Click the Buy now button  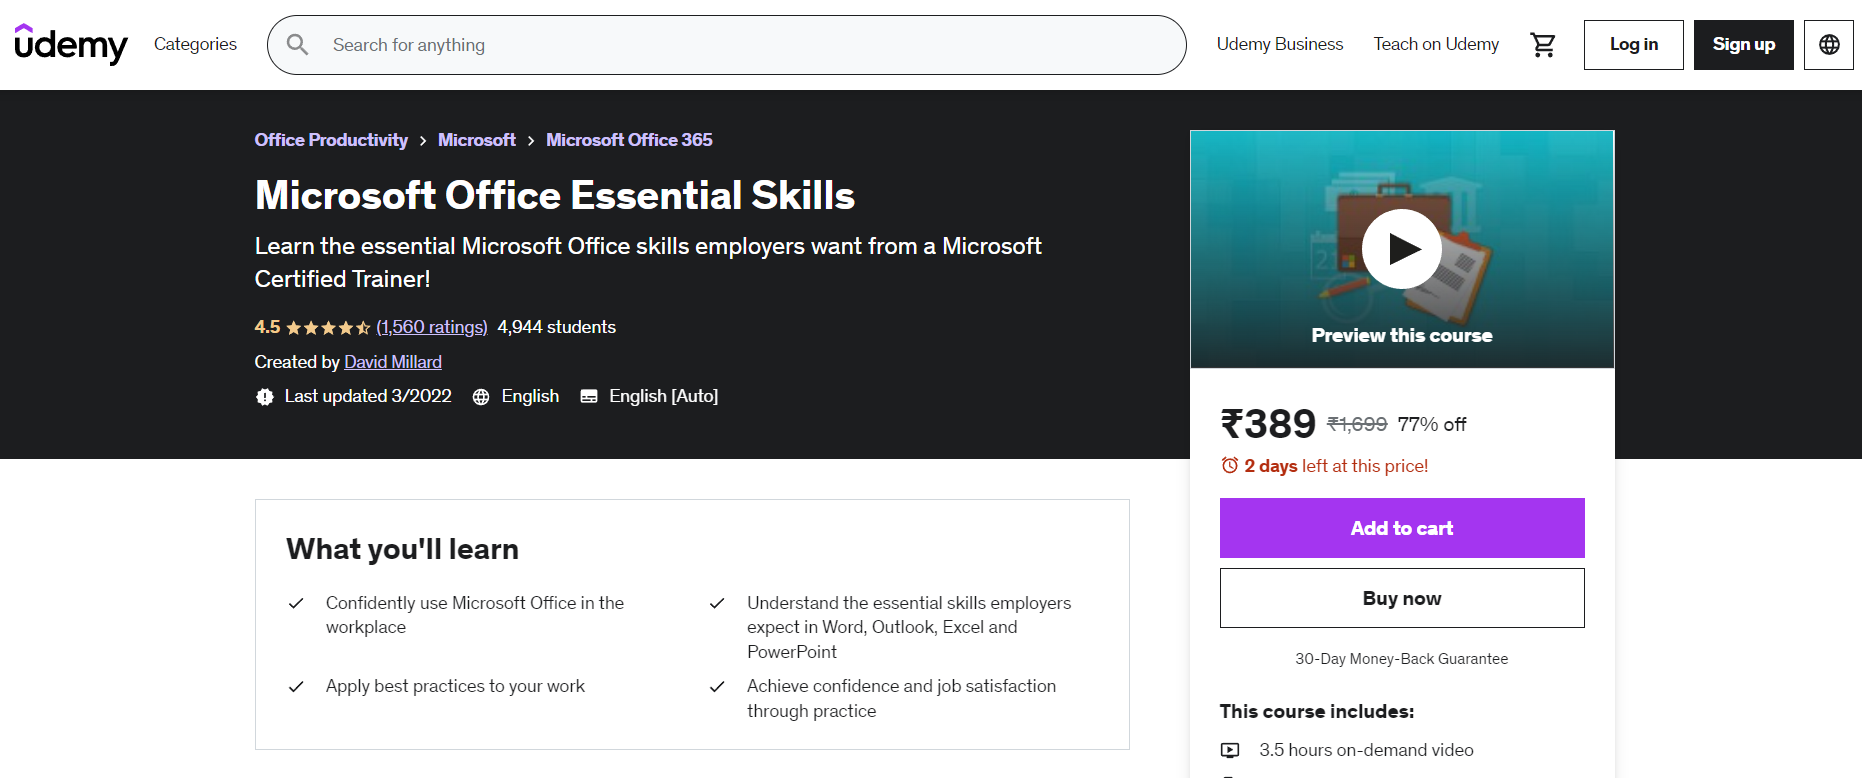tap(1401, 598)
